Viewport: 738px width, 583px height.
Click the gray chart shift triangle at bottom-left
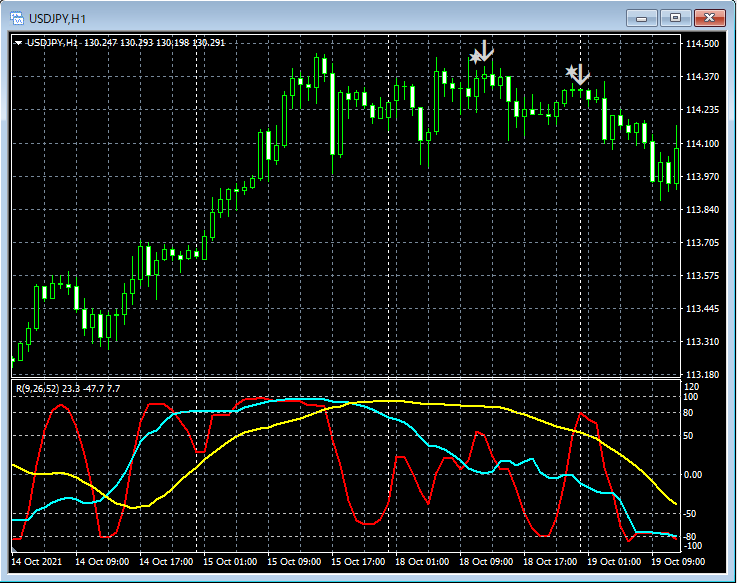(15, 549)
